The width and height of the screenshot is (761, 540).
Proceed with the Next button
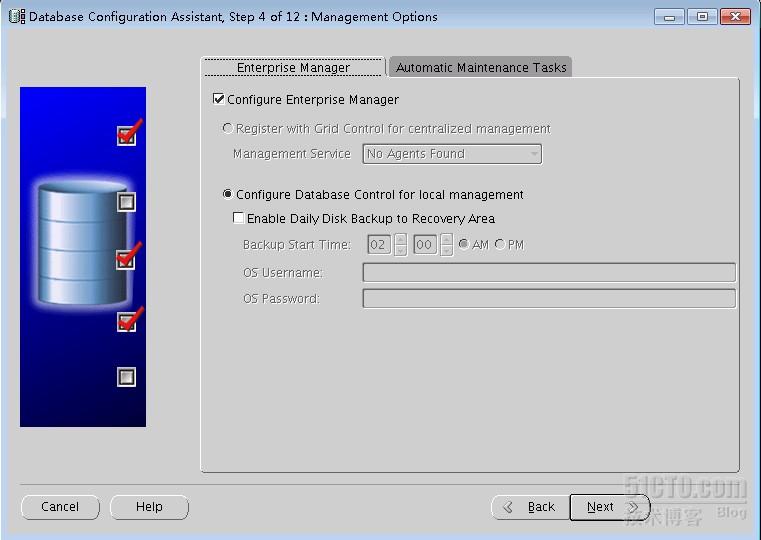point(610,507)
